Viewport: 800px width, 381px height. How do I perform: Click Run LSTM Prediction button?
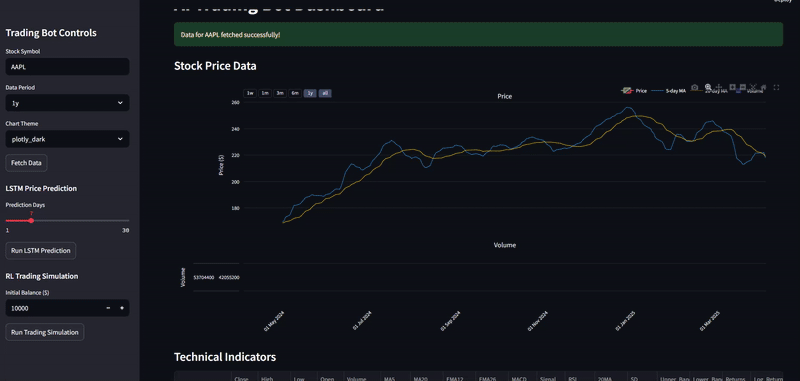41,250
